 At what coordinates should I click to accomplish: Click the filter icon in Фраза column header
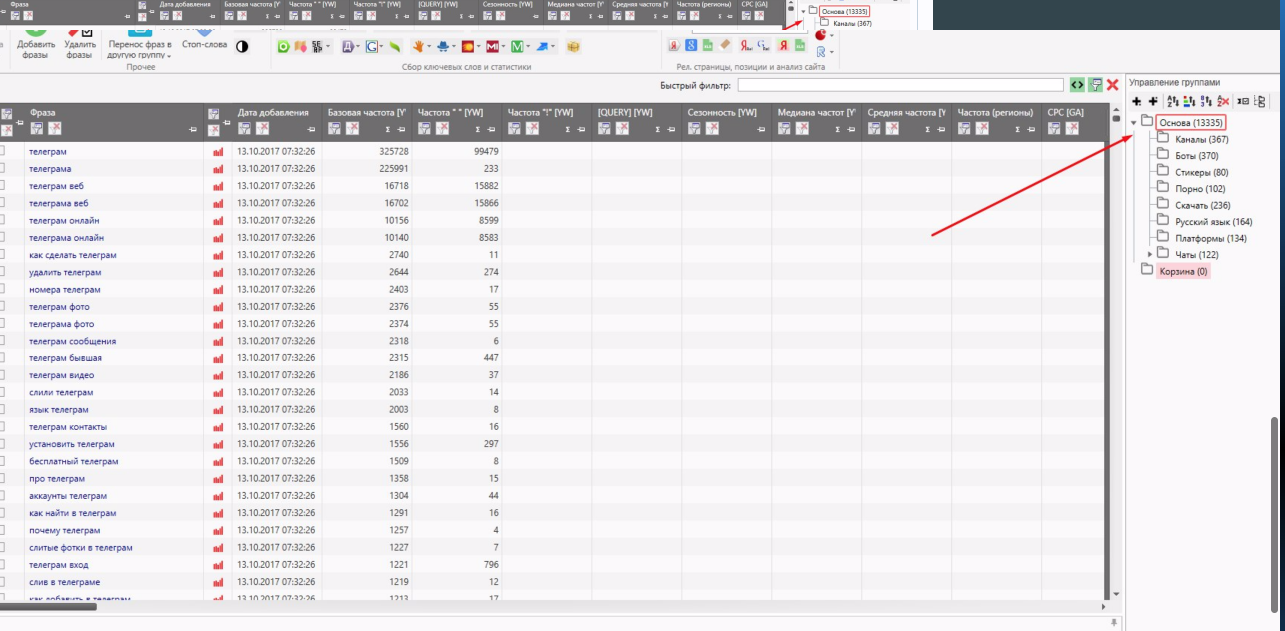pyautogui.click(x=36, y=128)
